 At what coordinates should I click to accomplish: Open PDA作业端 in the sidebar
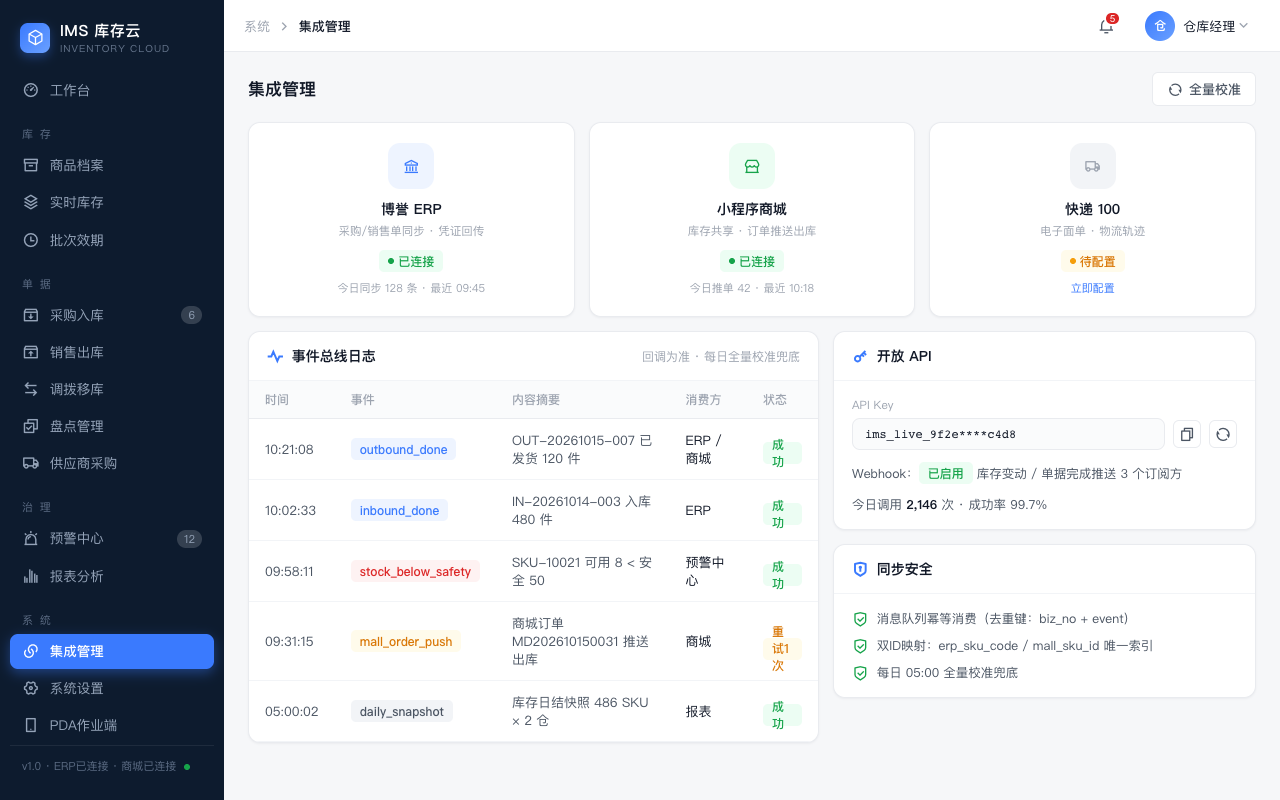coord(112,725)
